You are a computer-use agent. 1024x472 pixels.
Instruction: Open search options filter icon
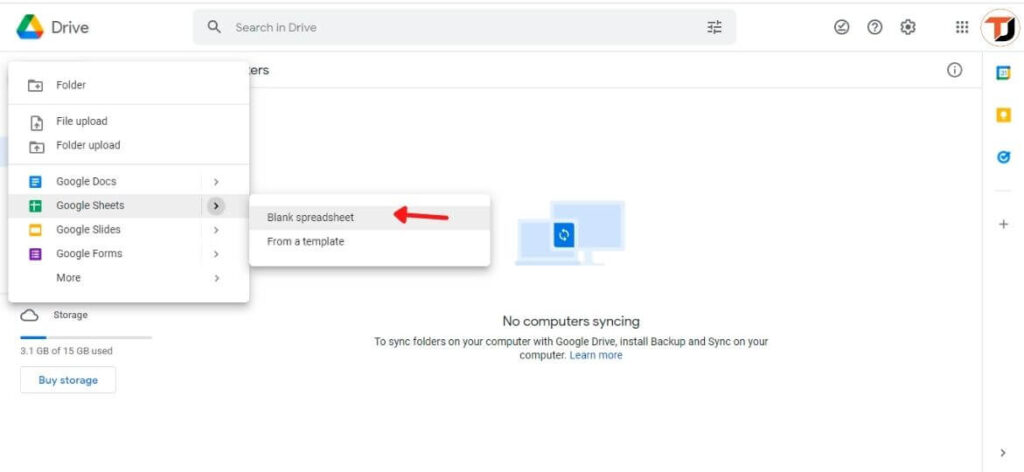click(714, 28)
